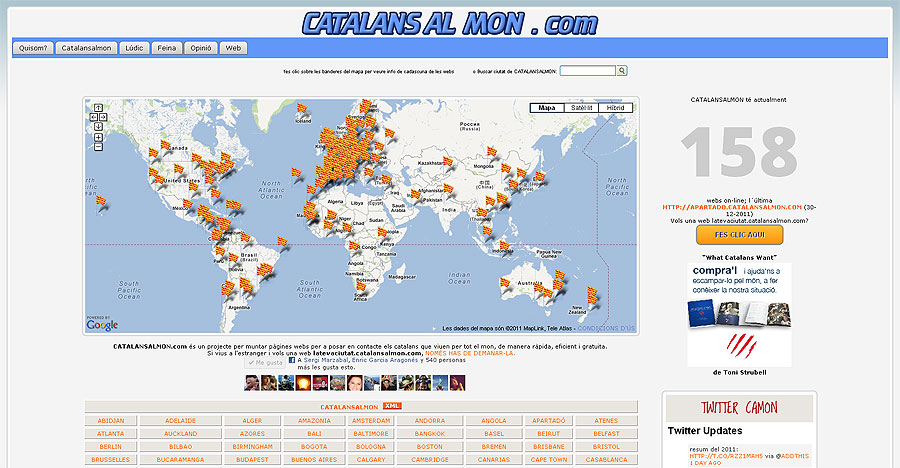Screen dimensions: 900x468
Task: Zoom in on the map
Action: [98, 137]
